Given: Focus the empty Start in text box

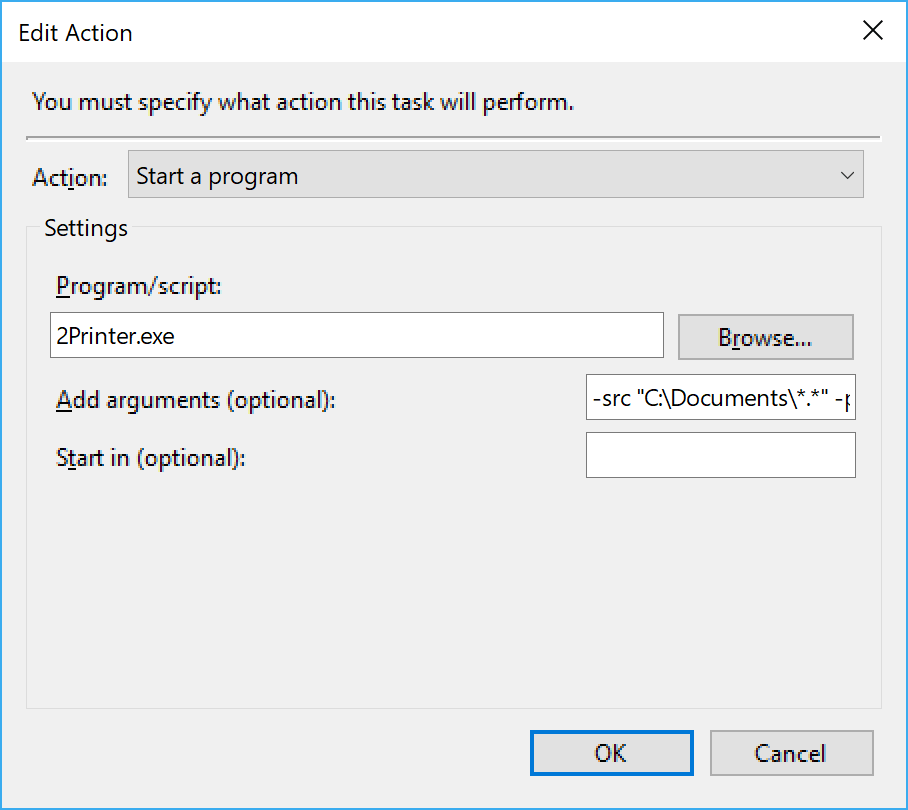Looking at the screenshot, I should (720, 455).
